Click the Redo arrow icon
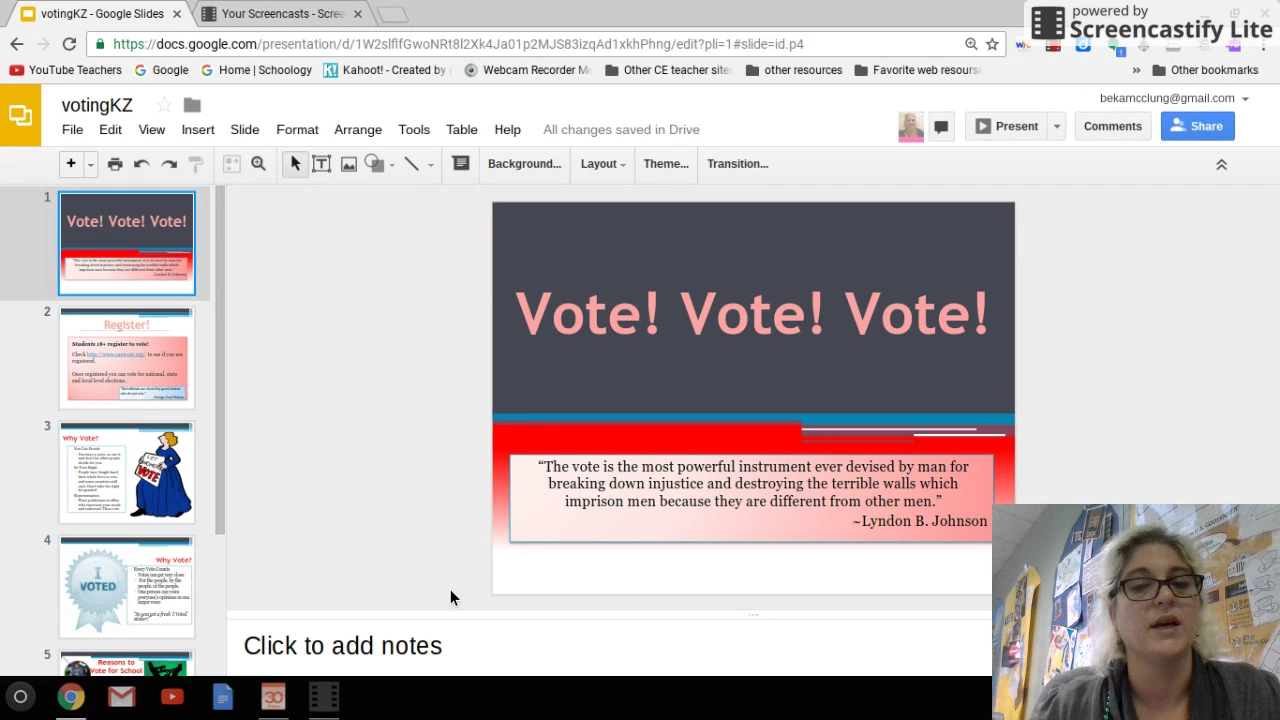Image resolution: width=1280 pixels, height=720 pixels. (x=169, y=164)
